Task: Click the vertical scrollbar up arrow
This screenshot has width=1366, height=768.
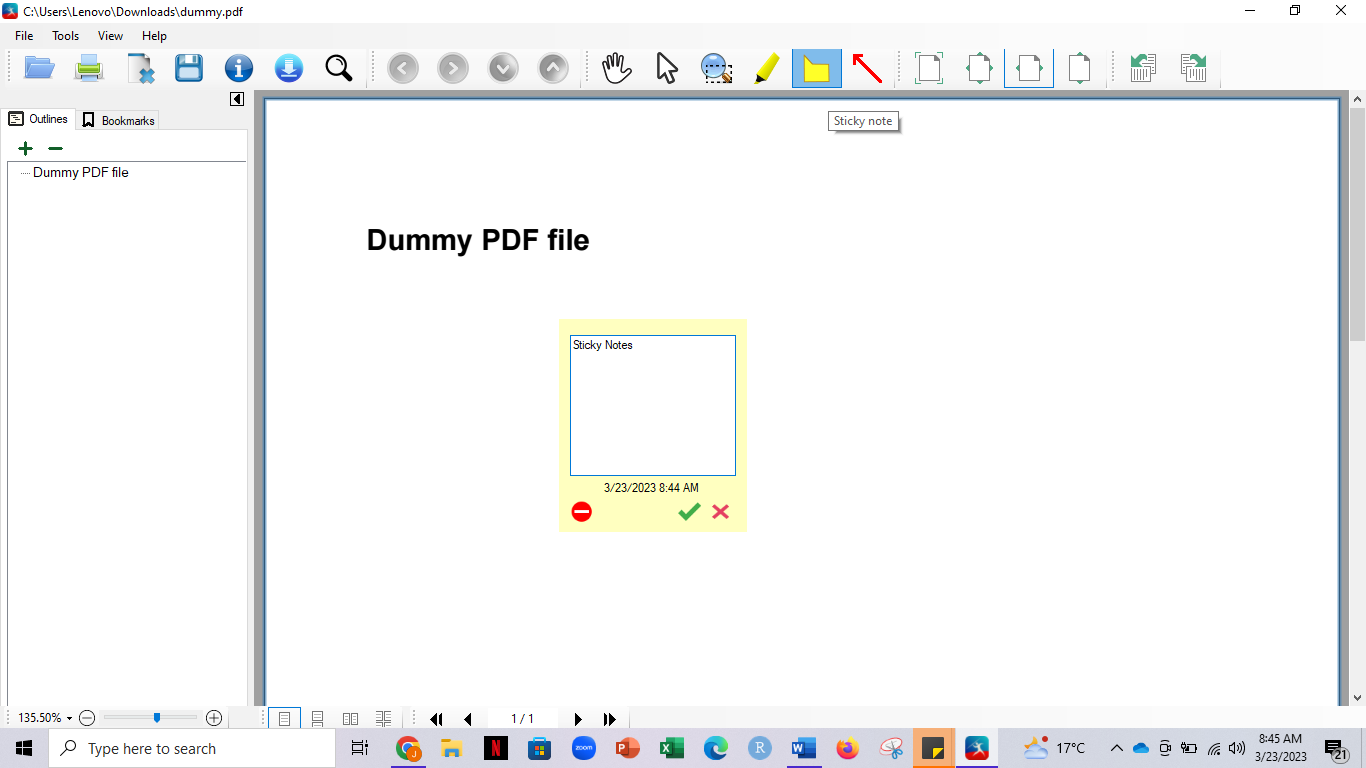Action: (1357, 99)
